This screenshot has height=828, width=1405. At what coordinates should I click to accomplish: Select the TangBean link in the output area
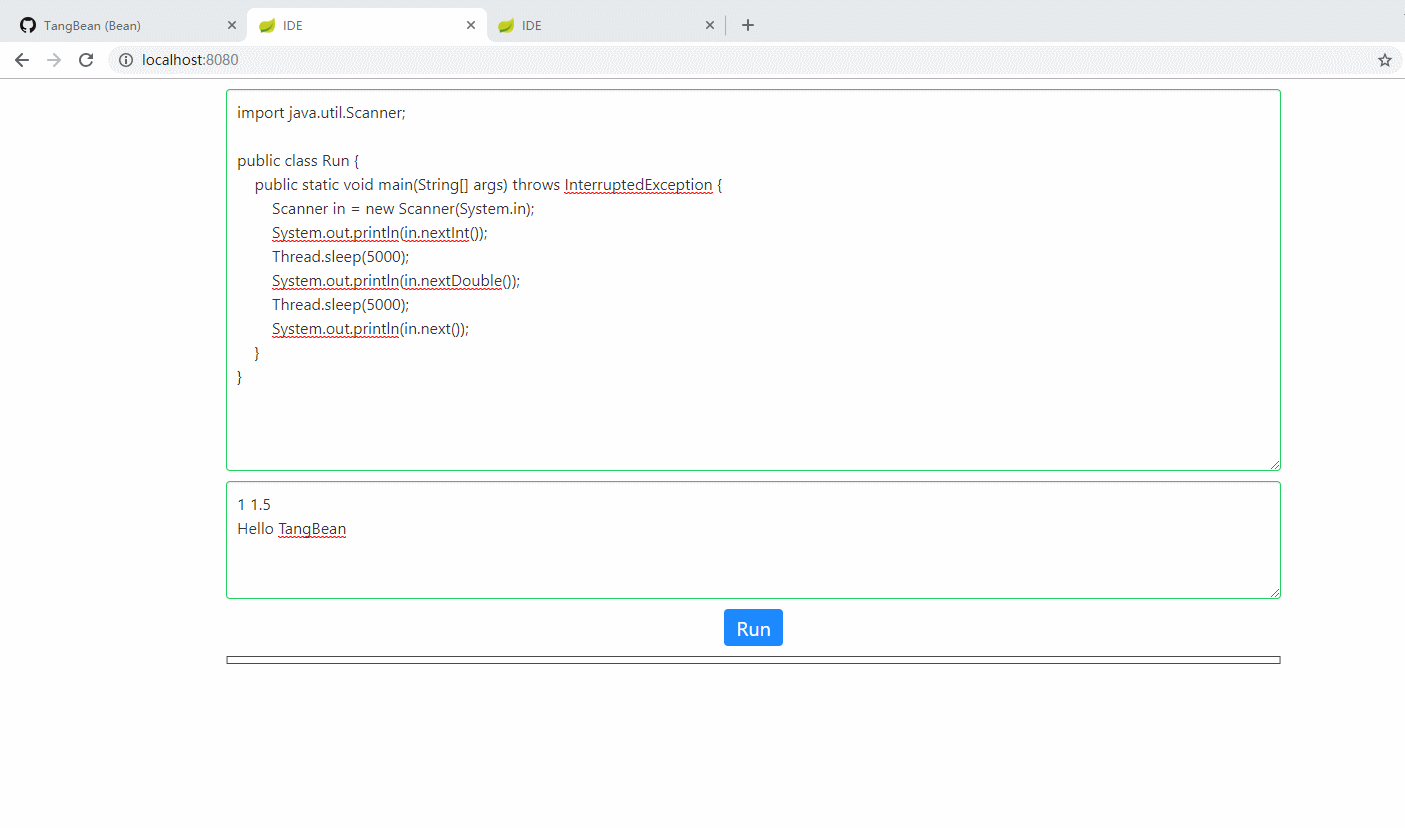pyautogui.click(x=312, y=528)
